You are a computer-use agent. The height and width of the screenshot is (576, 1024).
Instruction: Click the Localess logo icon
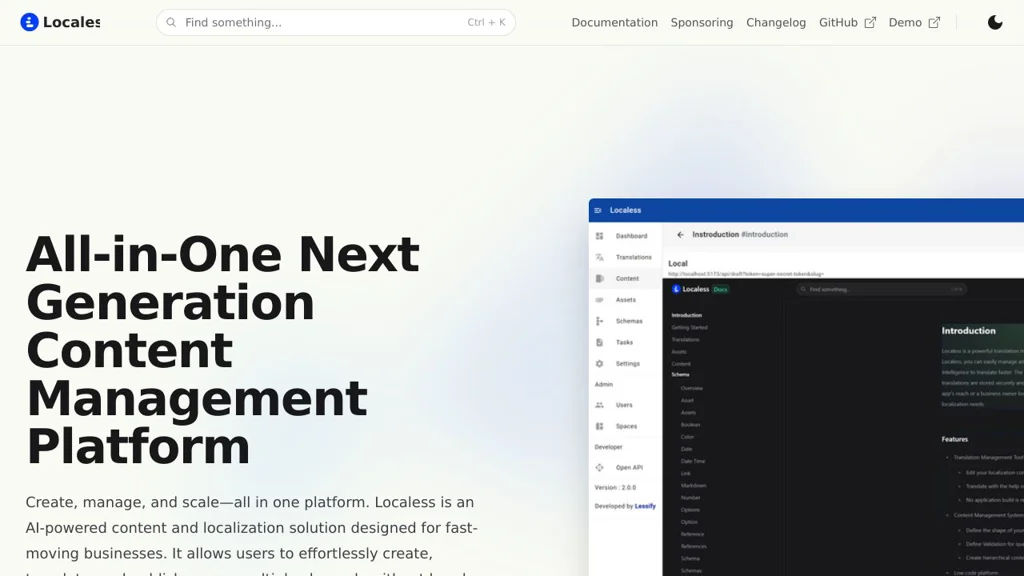(29, 22)
